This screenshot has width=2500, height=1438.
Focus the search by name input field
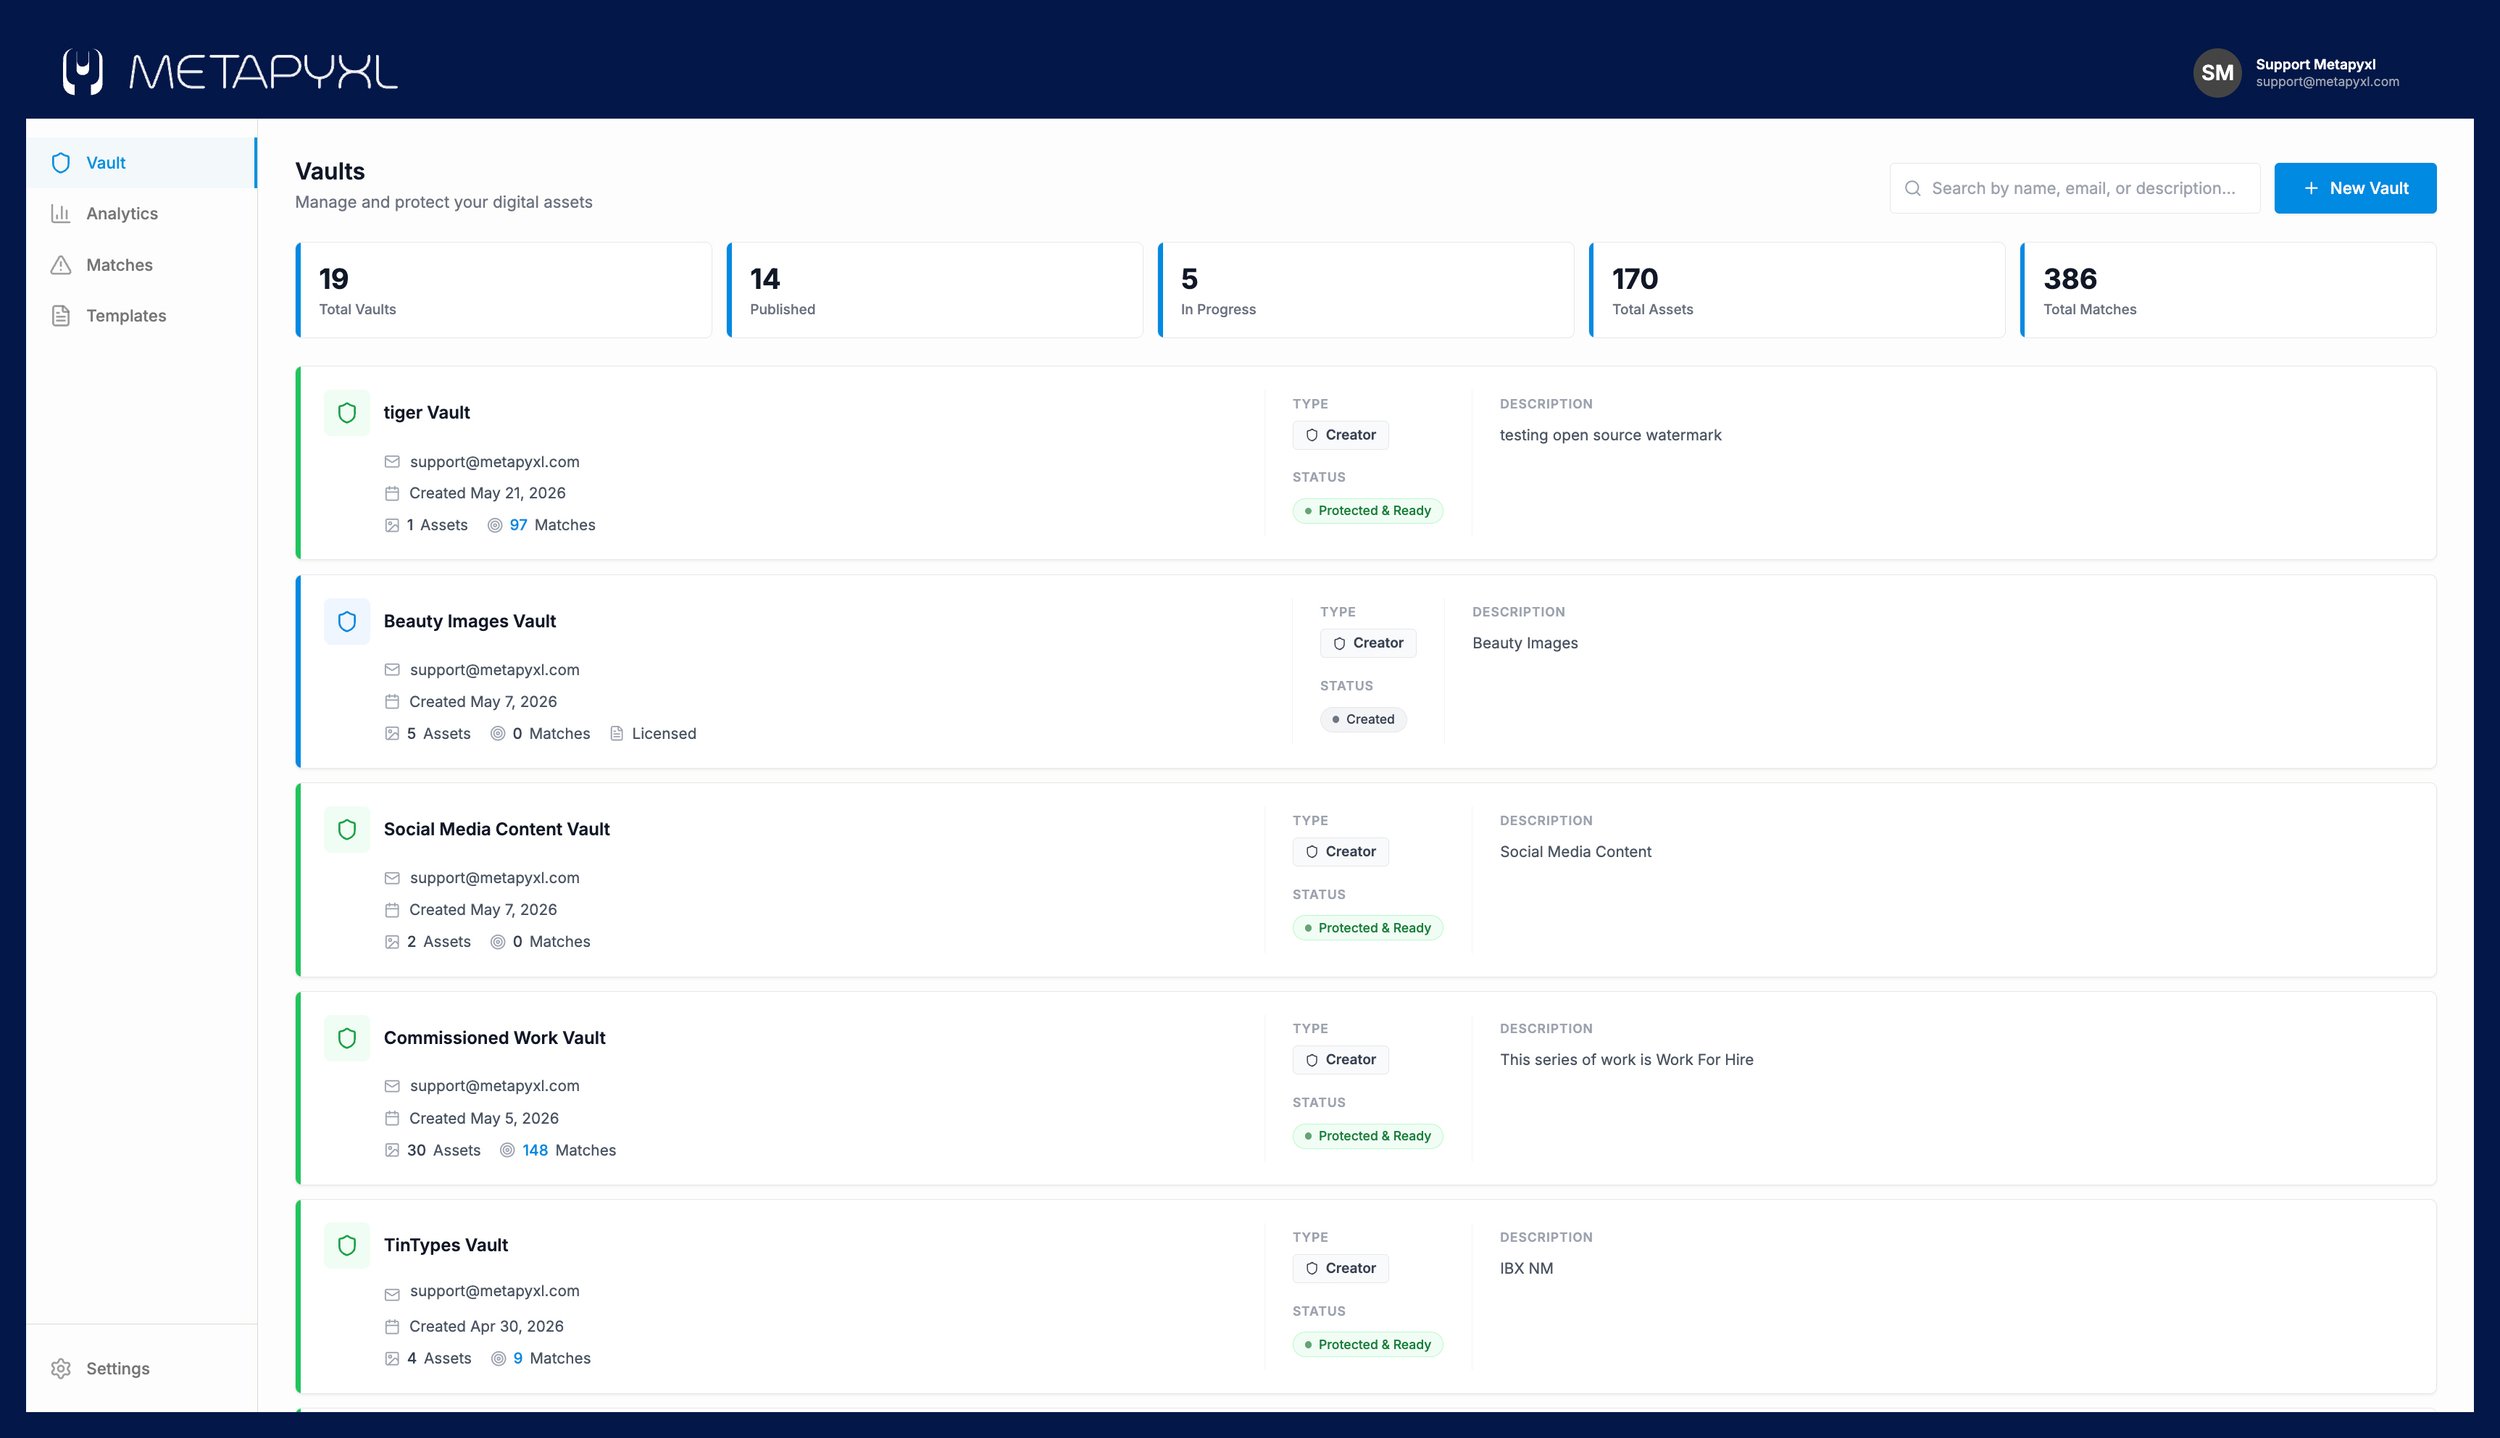click(x=2074, y=188)
